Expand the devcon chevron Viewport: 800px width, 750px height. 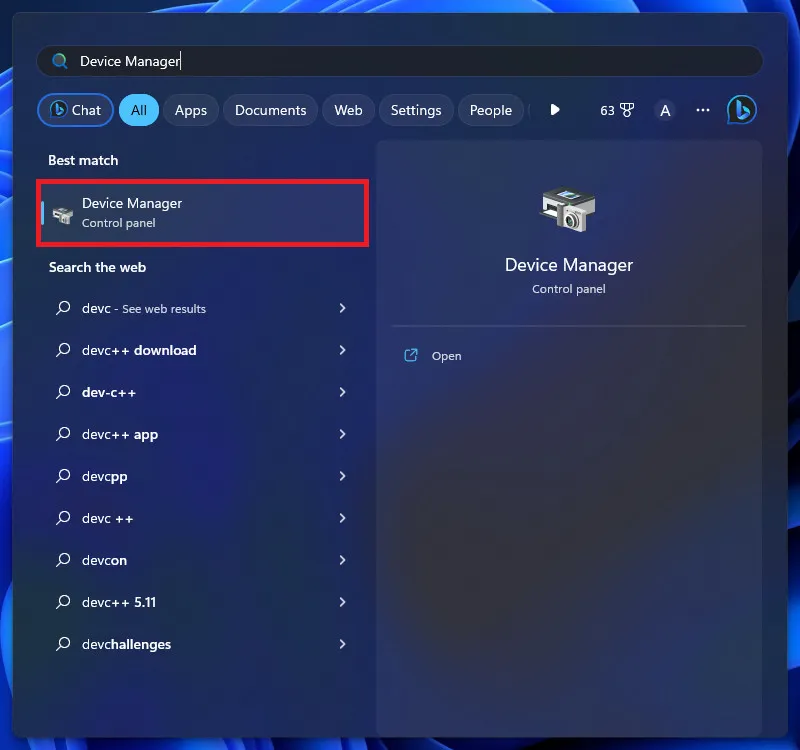point(342,560)
